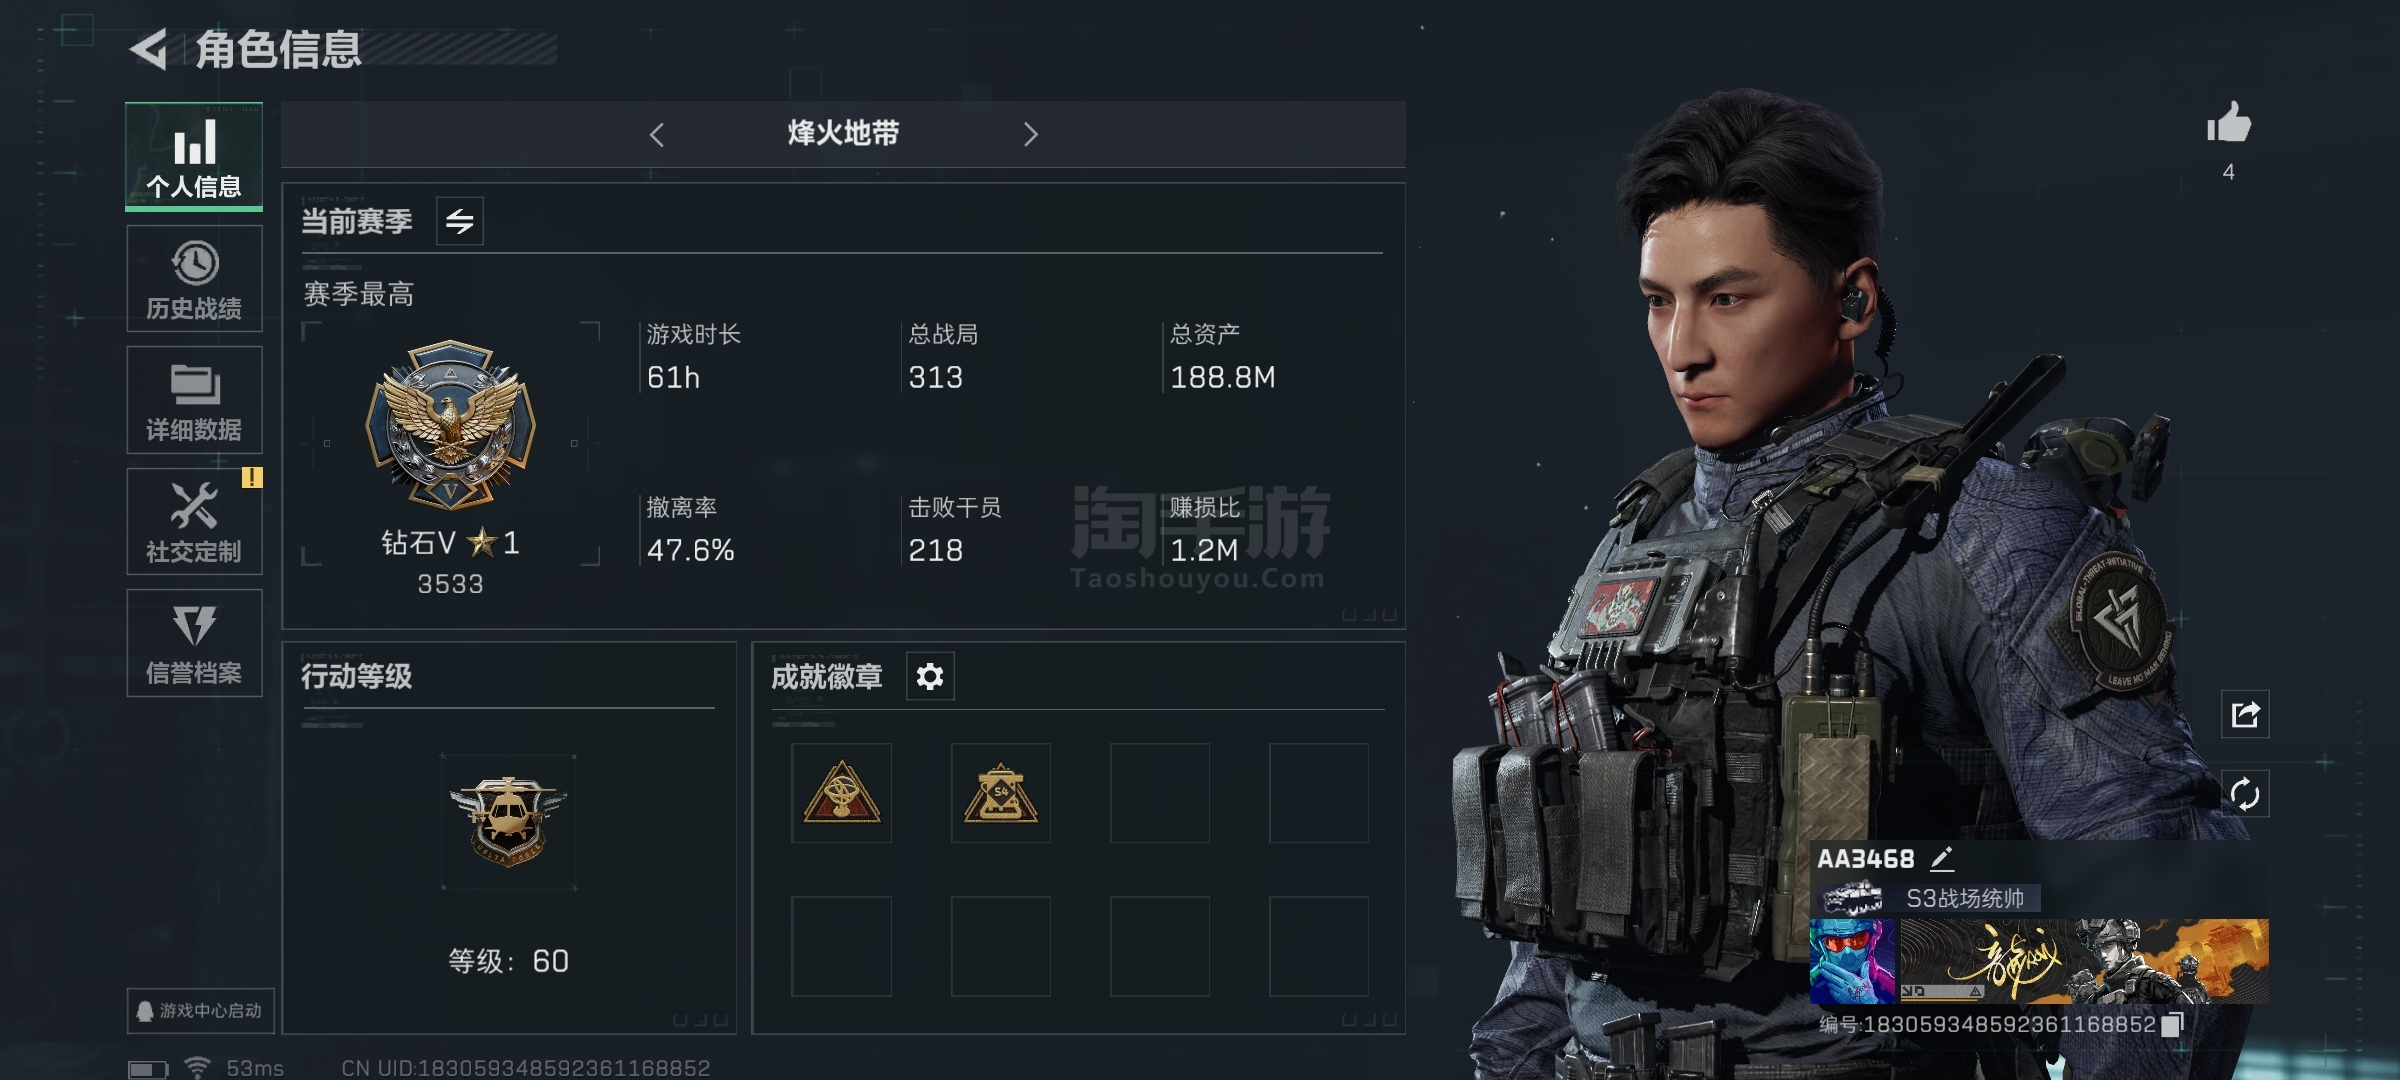Click the Diamond V rank emblem
2400x1080 pixels.
coord(450,425)
